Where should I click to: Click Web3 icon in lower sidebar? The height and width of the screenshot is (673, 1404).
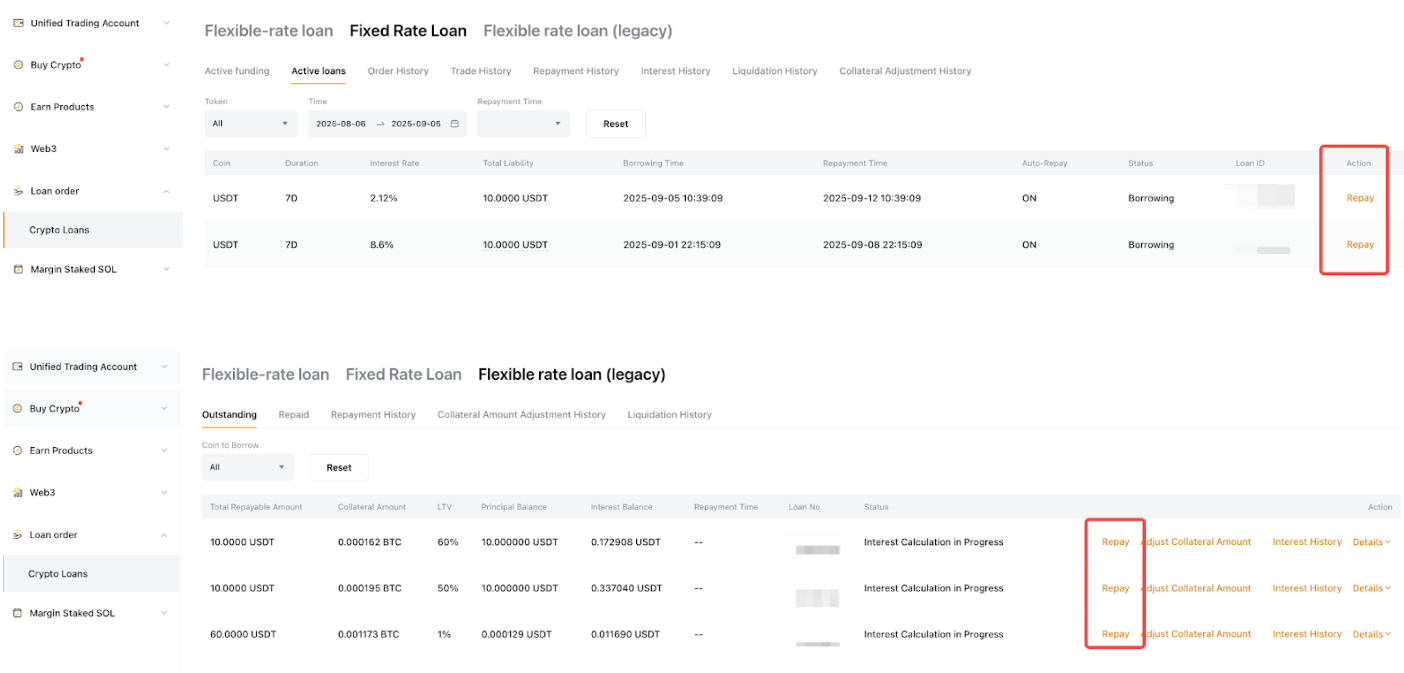17,493
